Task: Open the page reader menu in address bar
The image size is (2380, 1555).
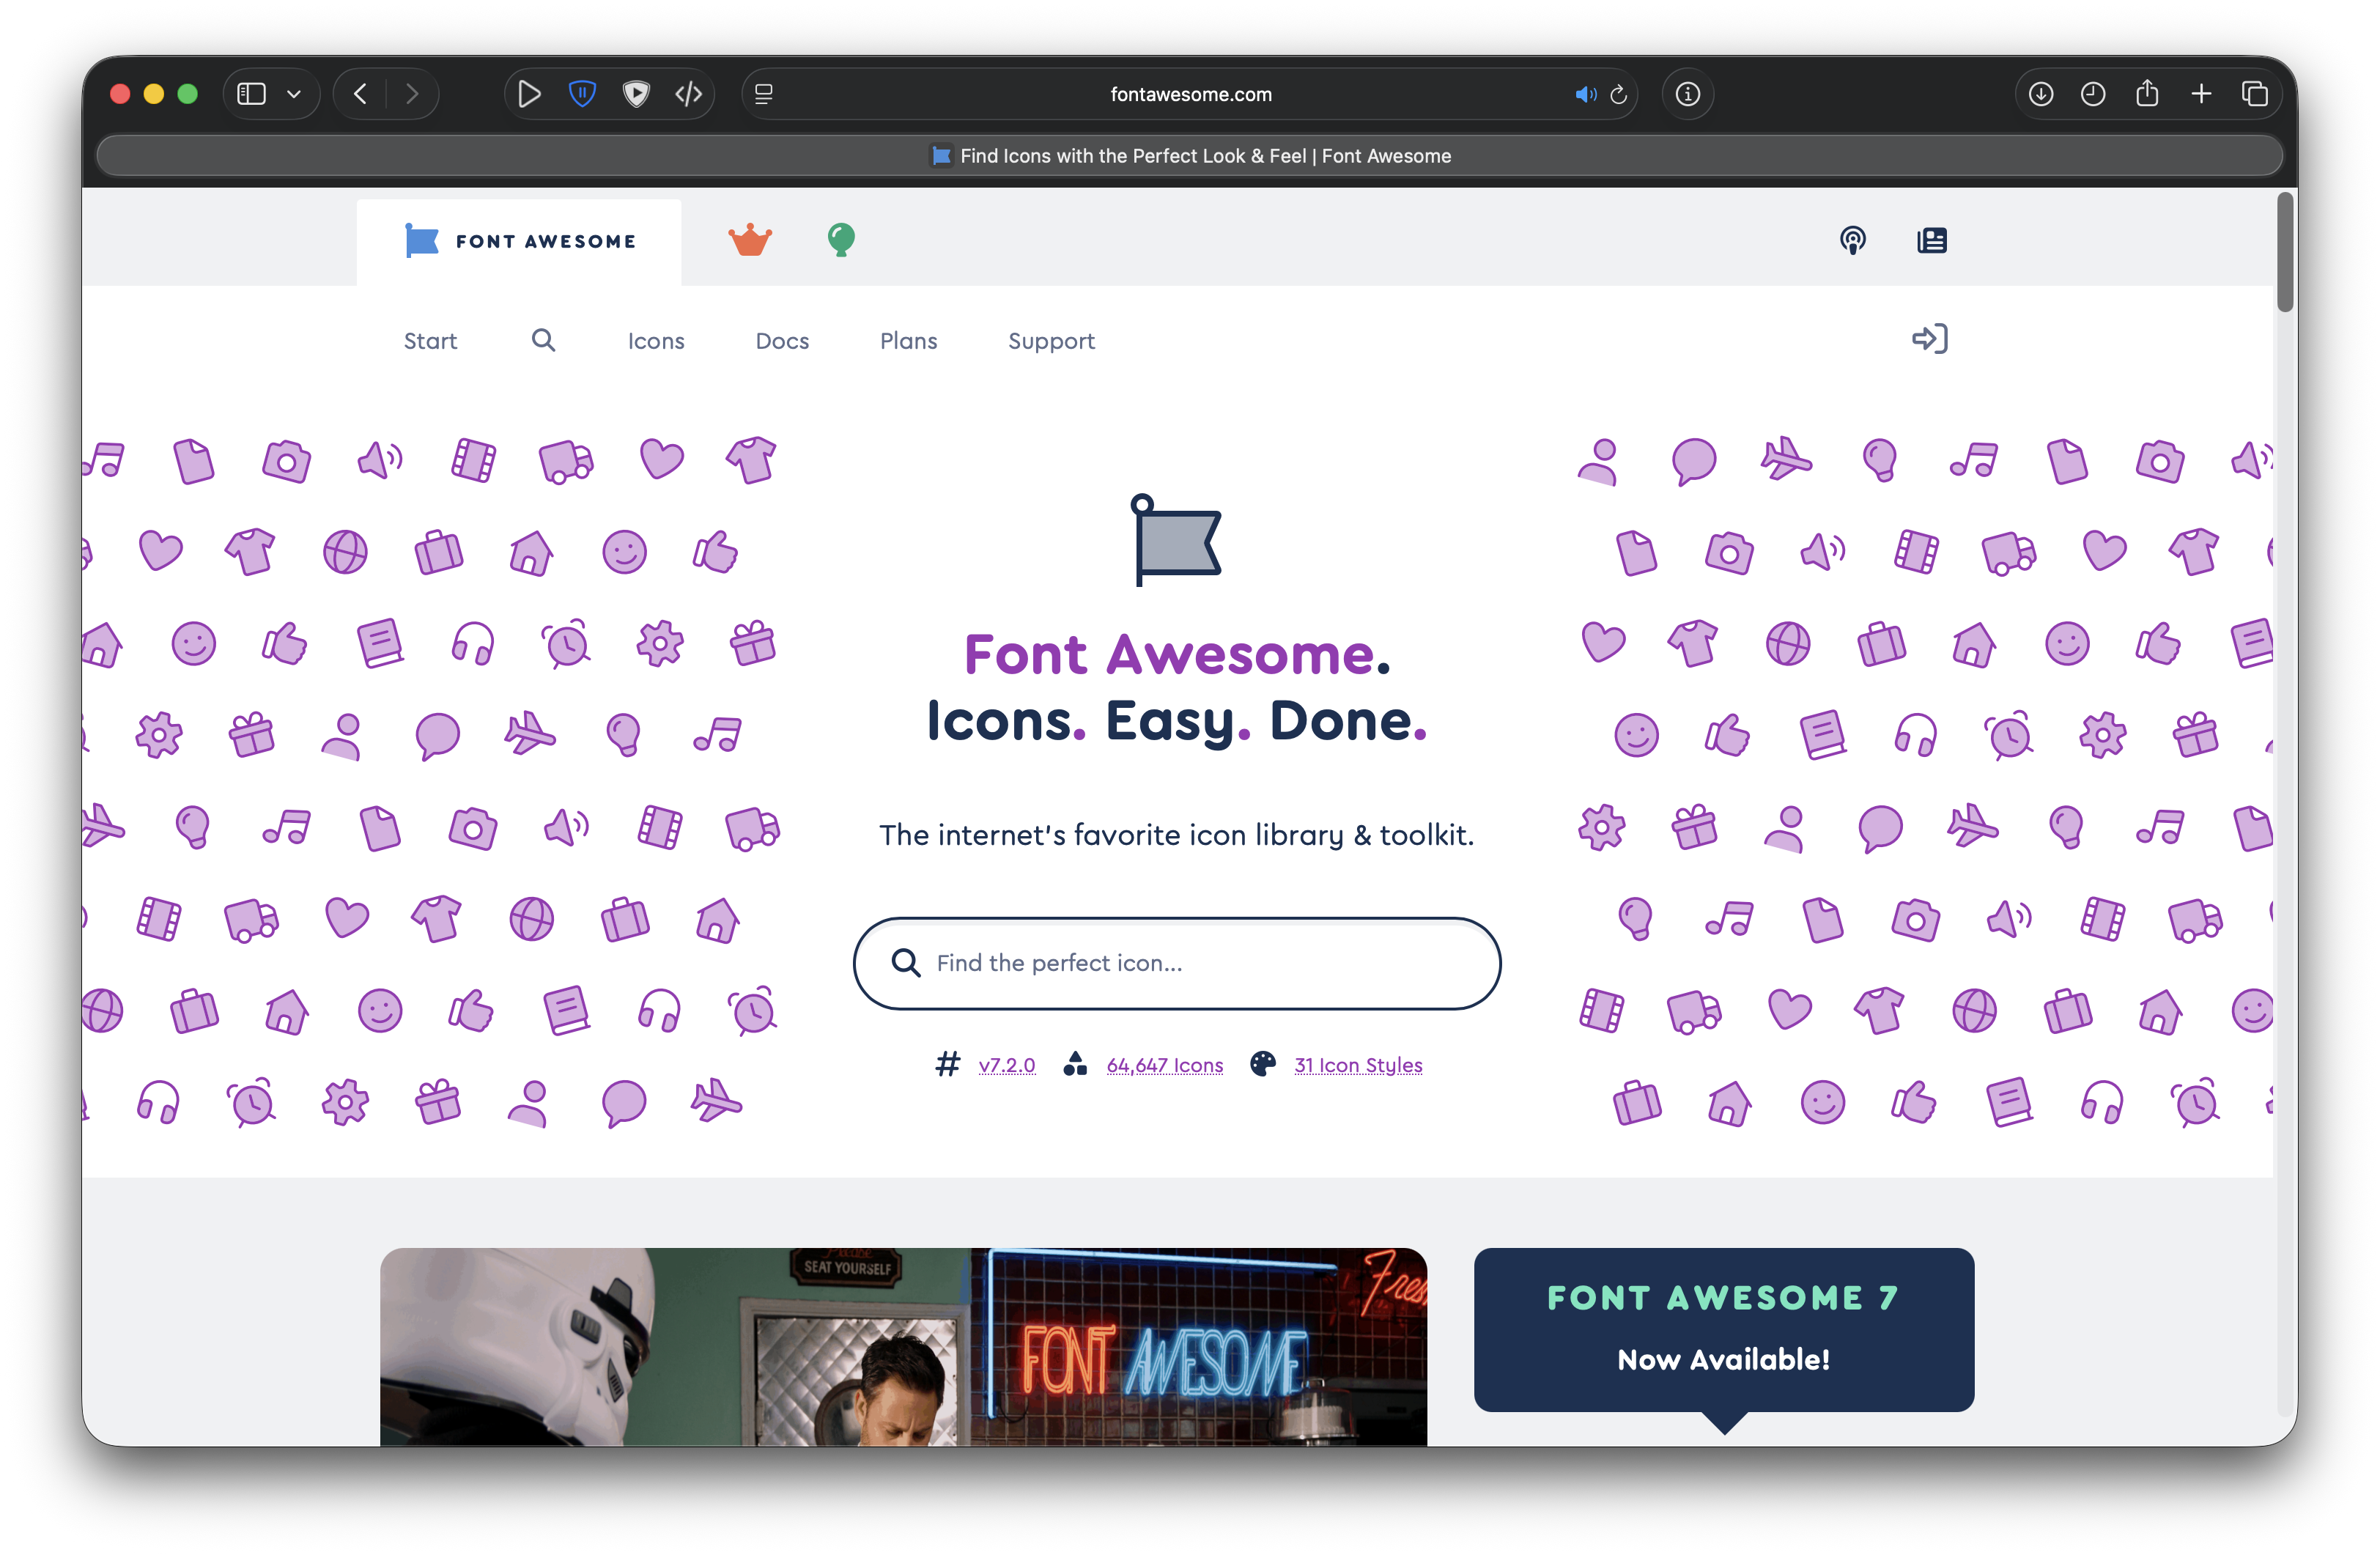Action: pyautogui.click(x=764, y=94)
